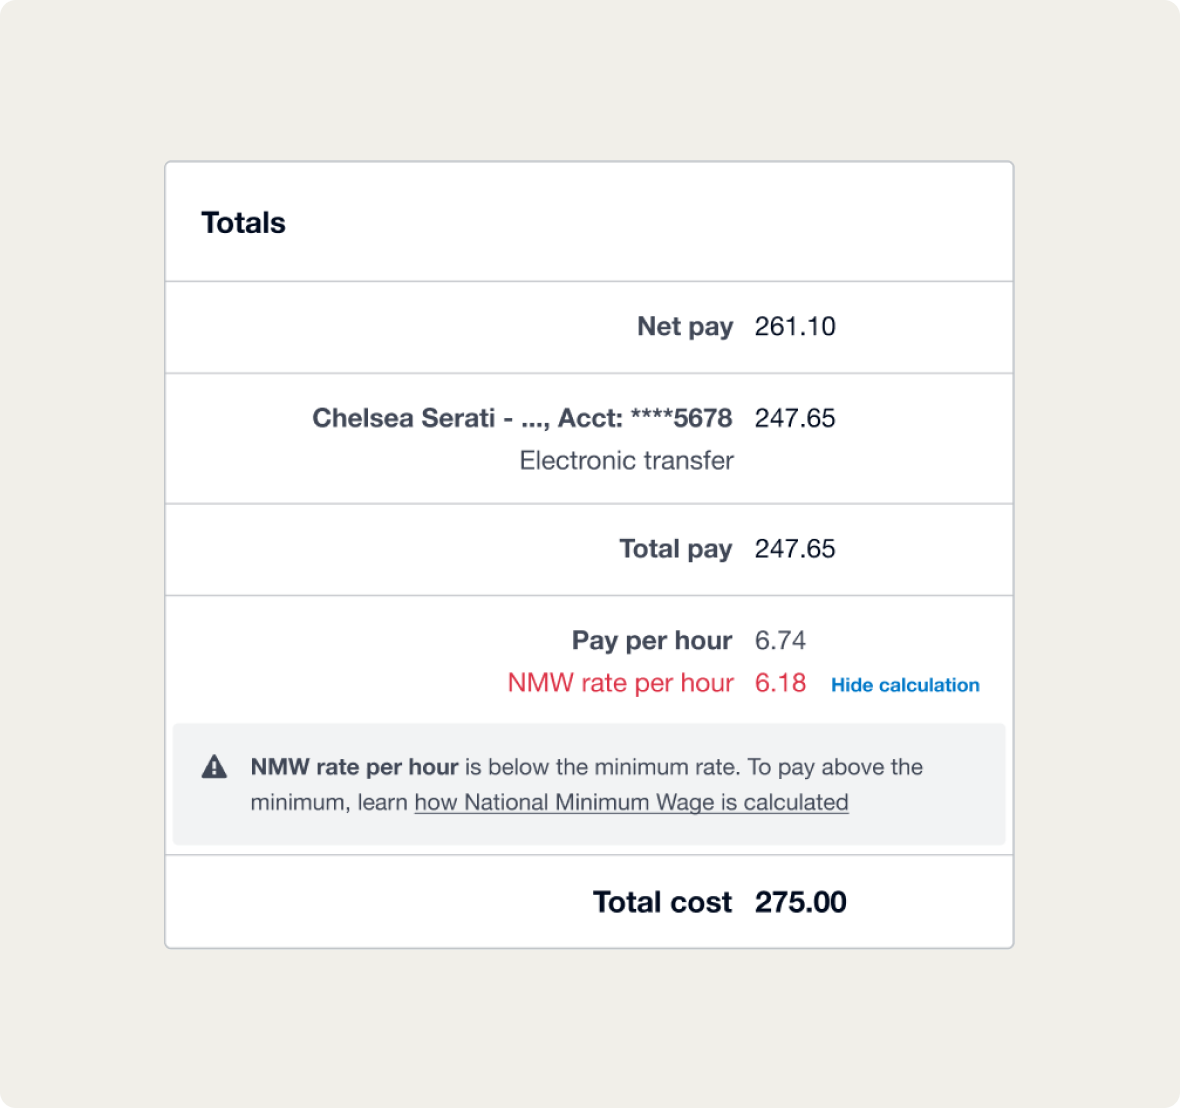Image resolution: width=1180 pixels, height=1108 pixels.
Task: Click bold NMW rate per hour in warning
Action: (354, 767)
